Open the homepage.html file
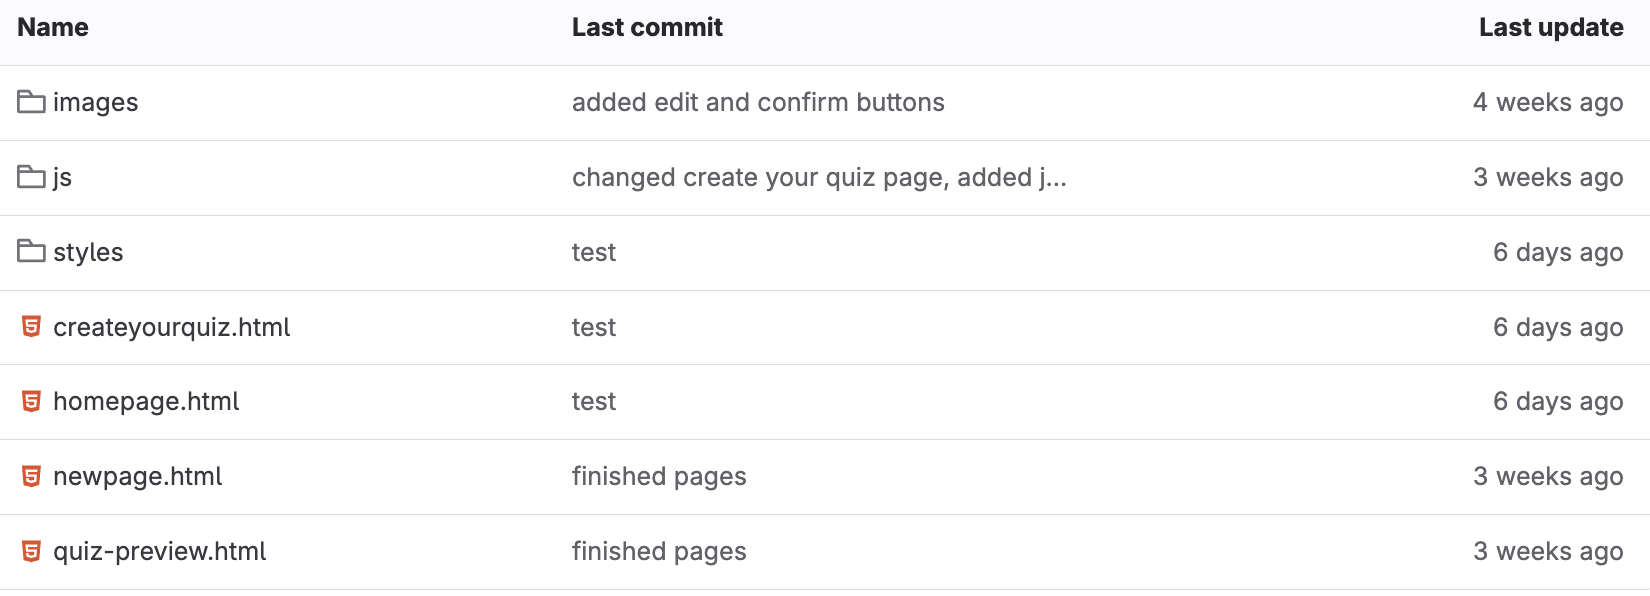 pyautogui.click(x=146, y=401)
